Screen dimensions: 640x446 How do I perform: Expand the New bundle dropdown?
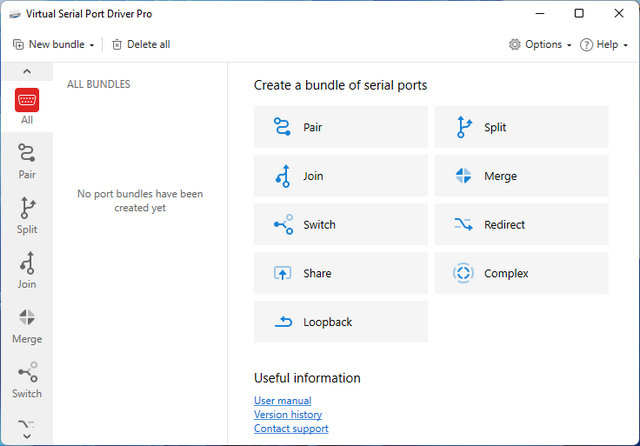point(92,45)
